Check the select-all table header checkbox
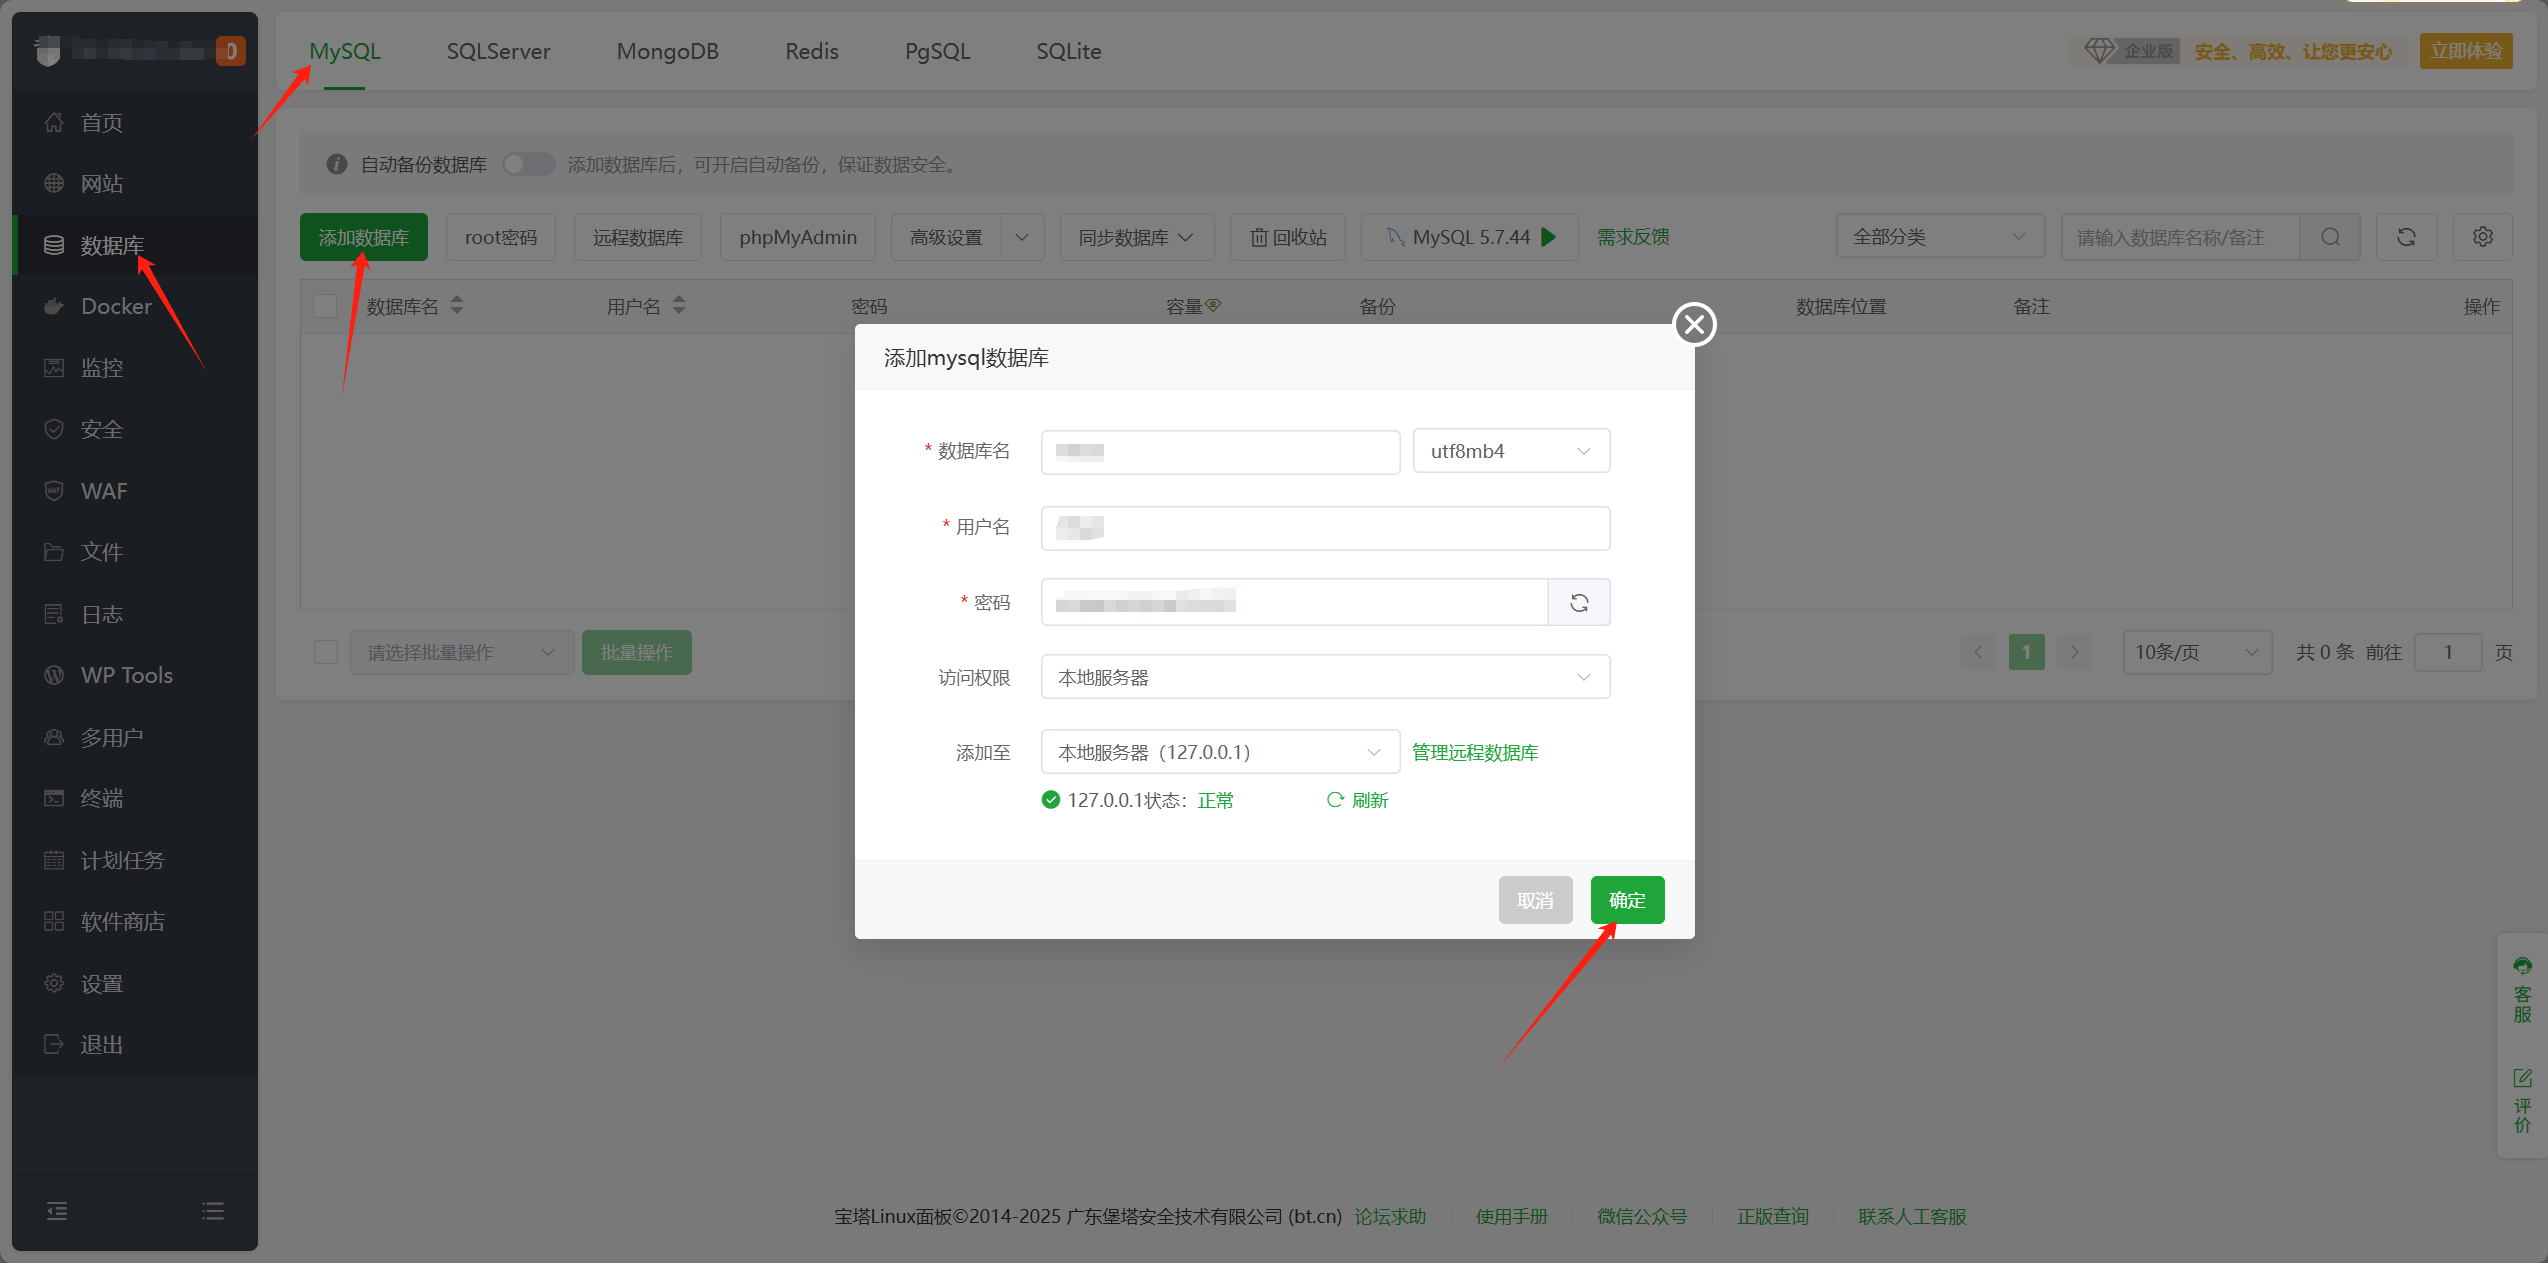Image resolution: width=2548 pixels, height=1263 pixels. (325, 306)
